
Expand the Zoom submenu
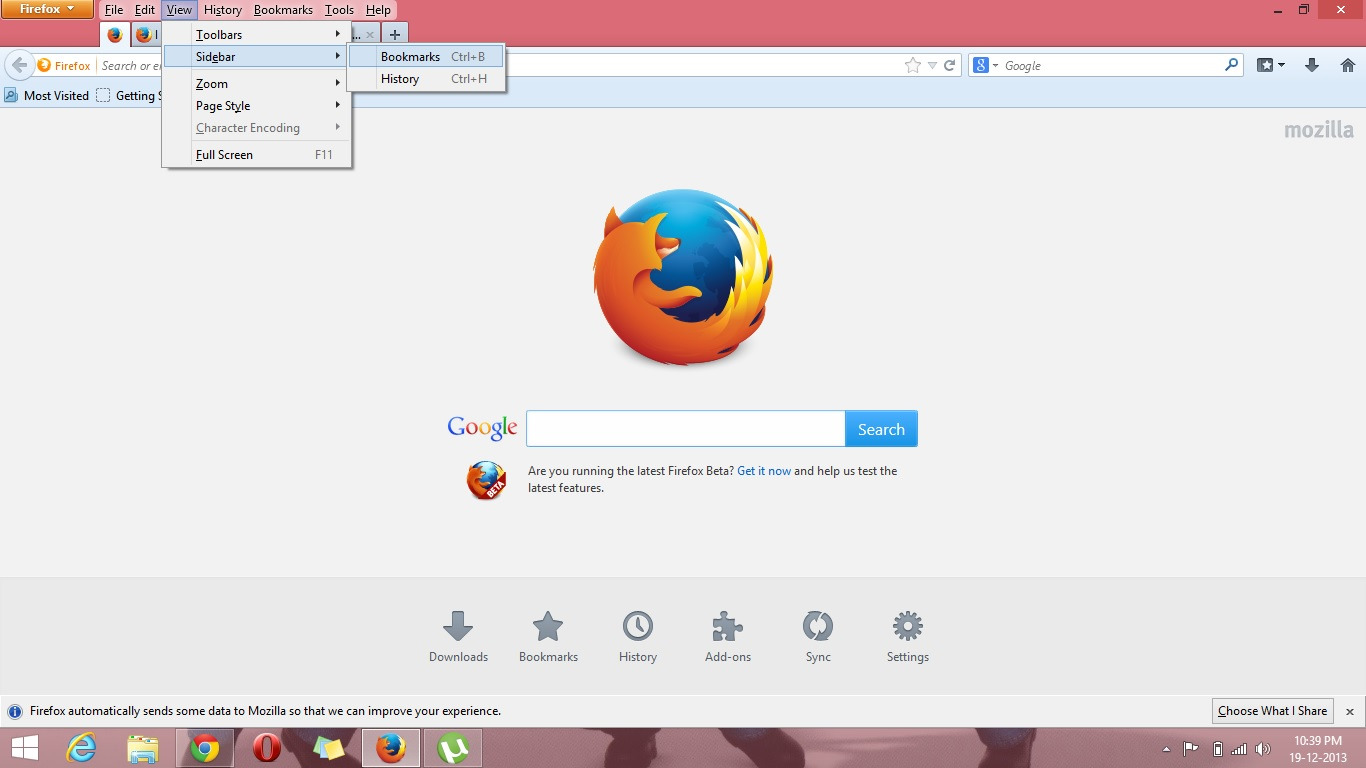click(x=257, y=84)
